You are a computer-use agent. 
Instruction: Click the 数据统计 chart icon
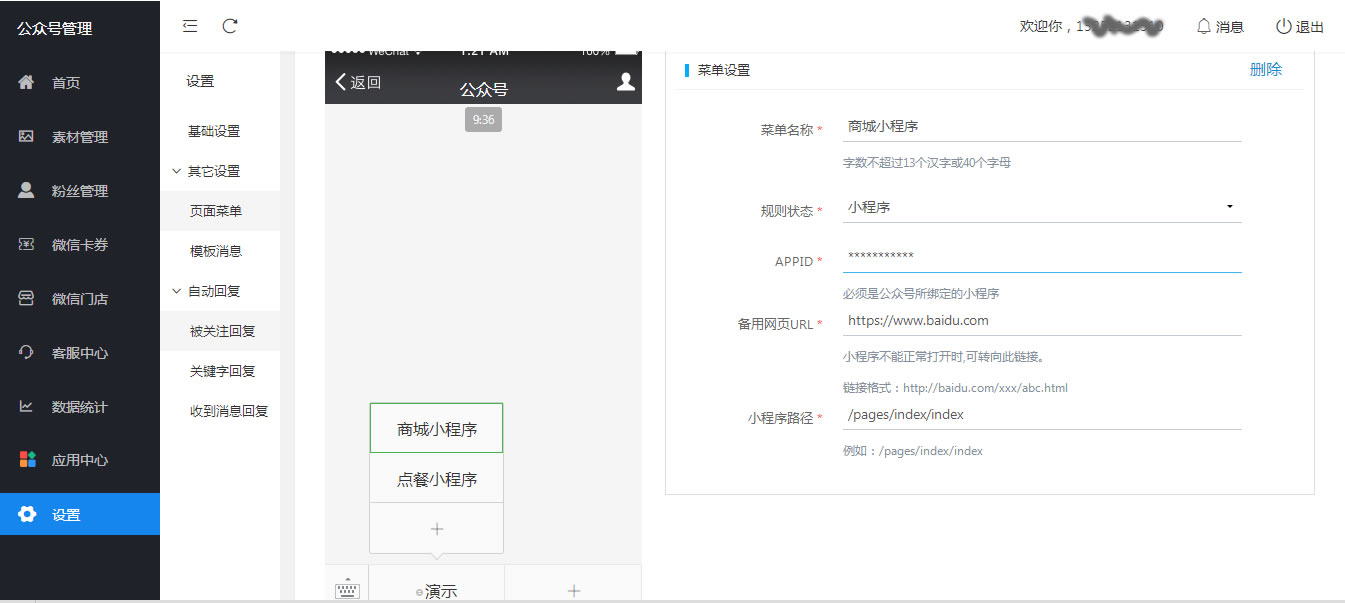[27, 407]
